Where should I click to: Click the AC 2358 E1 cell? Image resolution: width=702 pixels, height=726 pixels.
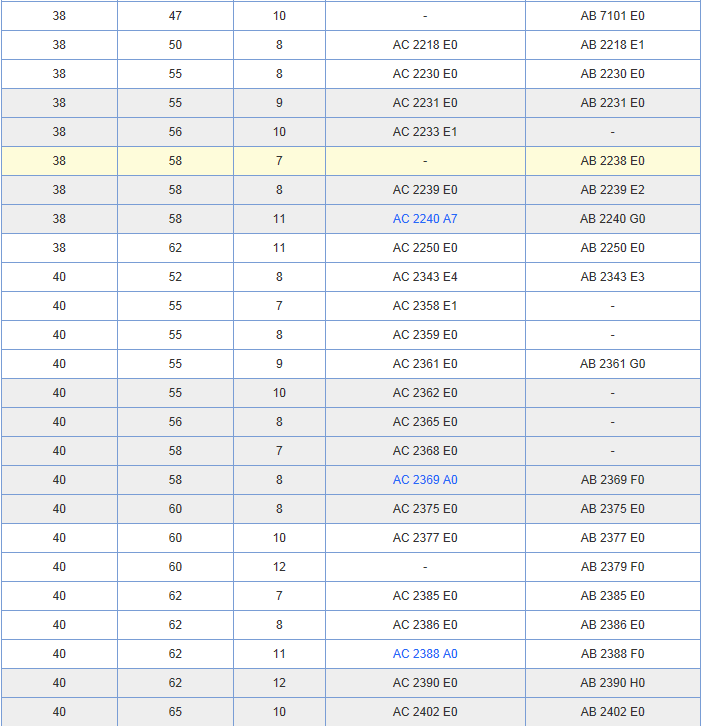(425, 306)
